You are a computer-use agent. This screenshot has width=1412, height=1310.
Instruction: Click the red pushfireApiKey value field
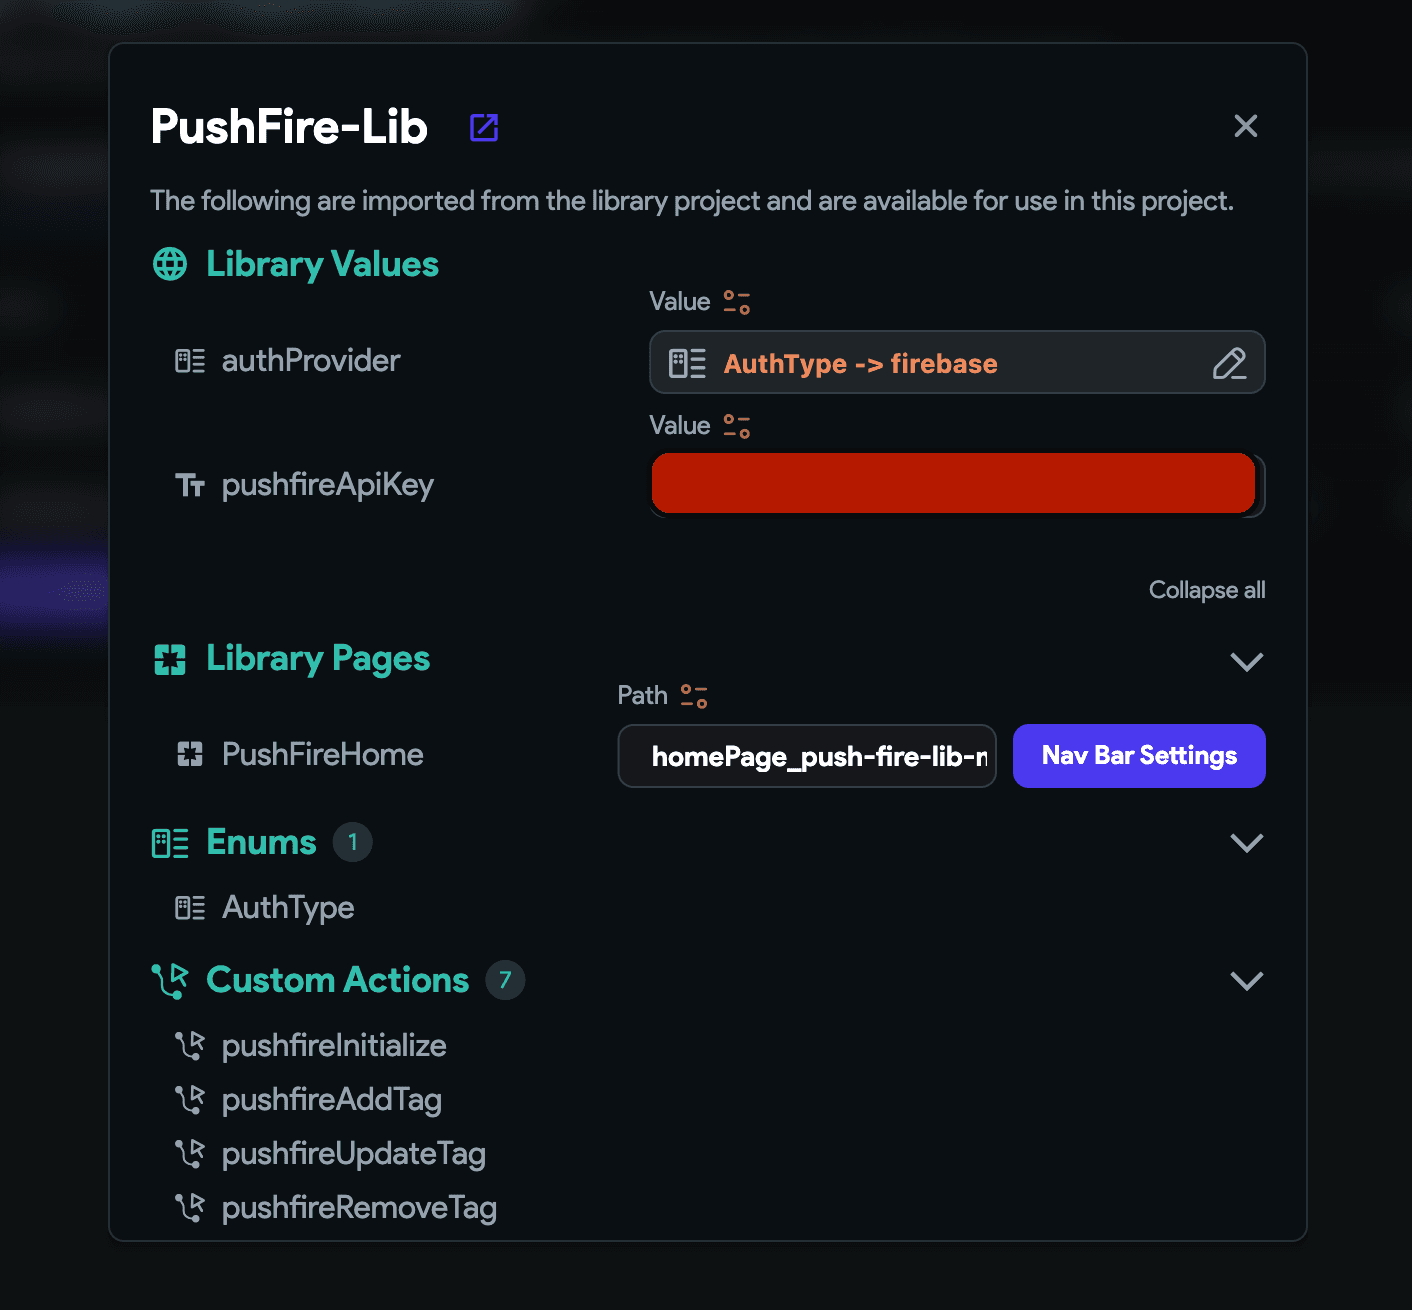click(x=953, y=484)
